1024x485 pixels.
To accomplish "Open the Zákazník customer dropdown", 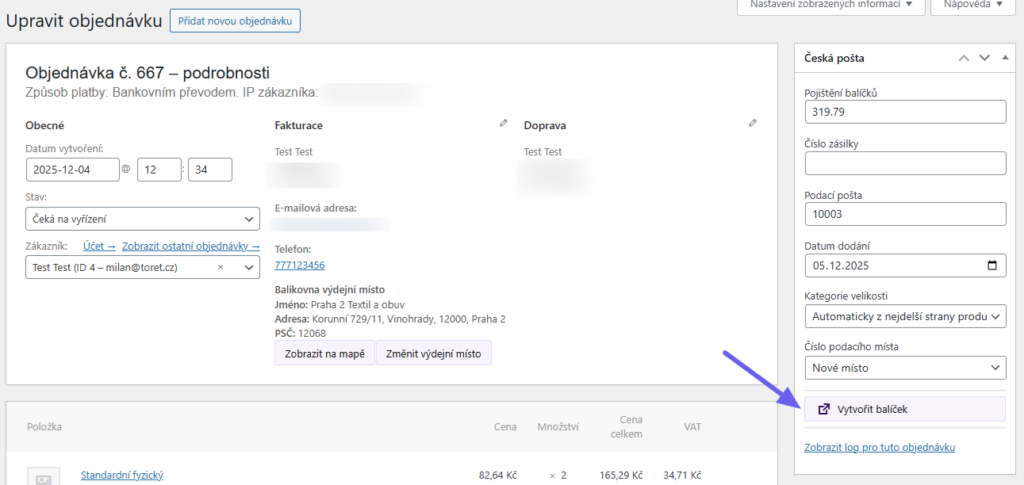I will (248, 268).
